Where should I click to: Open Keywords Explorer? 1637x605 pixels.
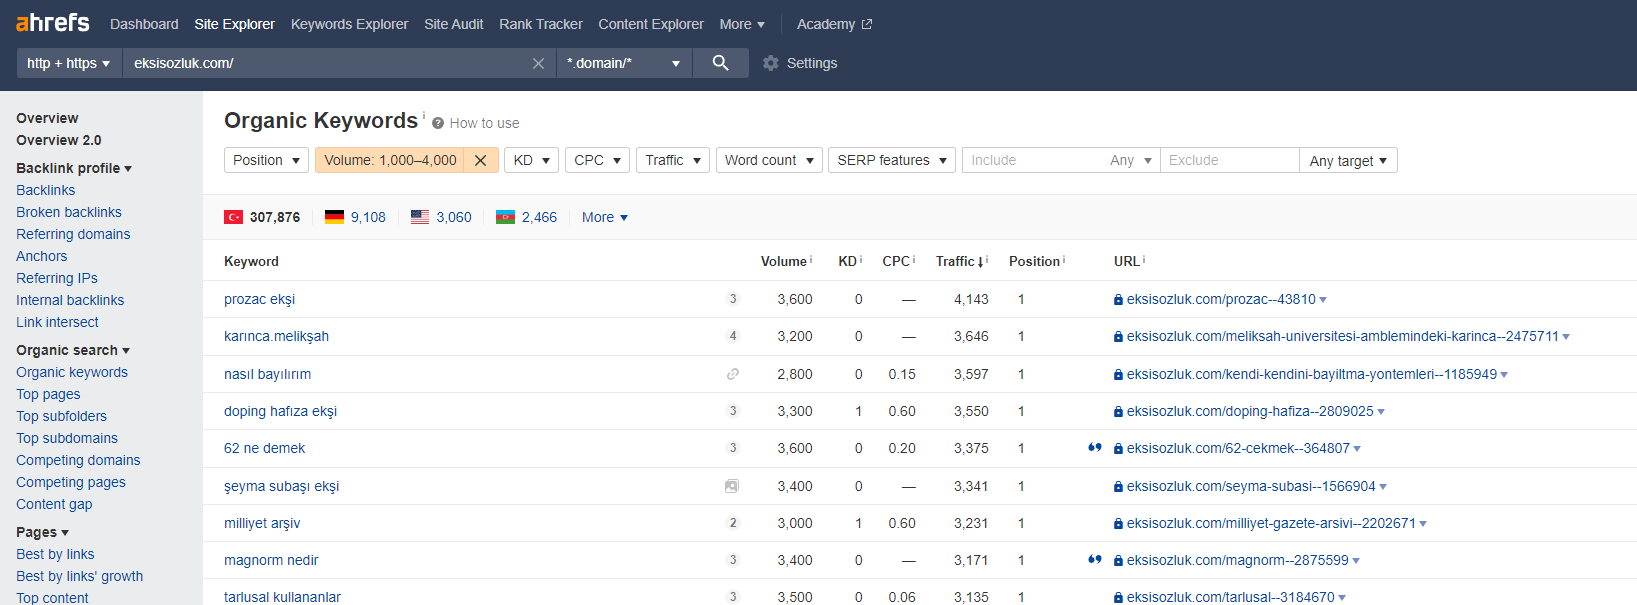[349, 24]
